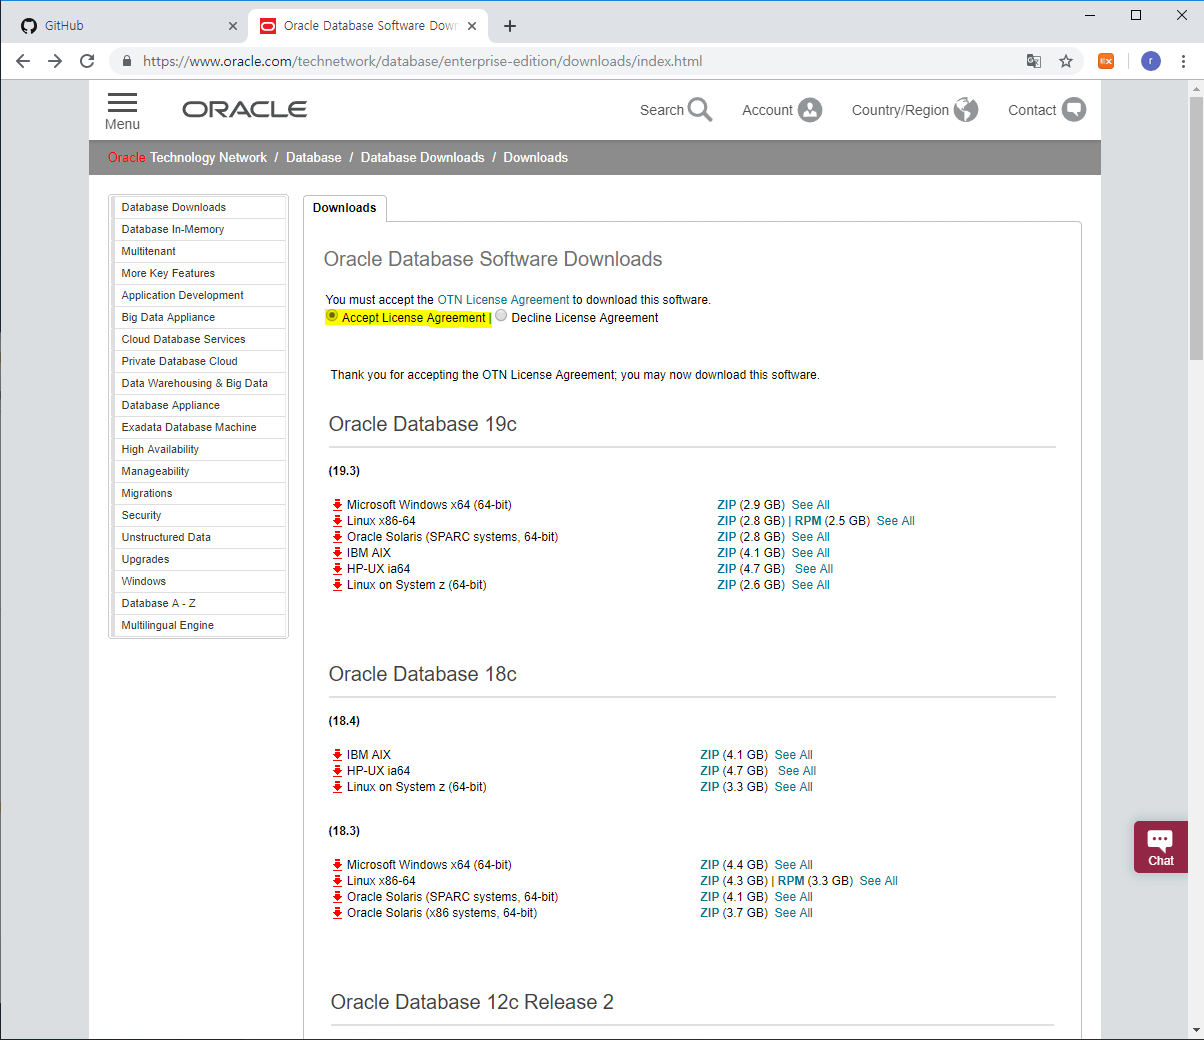Download 19c Linux x86-64 RPM (2.5 GB)
This screenshot has width=1204, height=1040.
click(x=808, y=521)
